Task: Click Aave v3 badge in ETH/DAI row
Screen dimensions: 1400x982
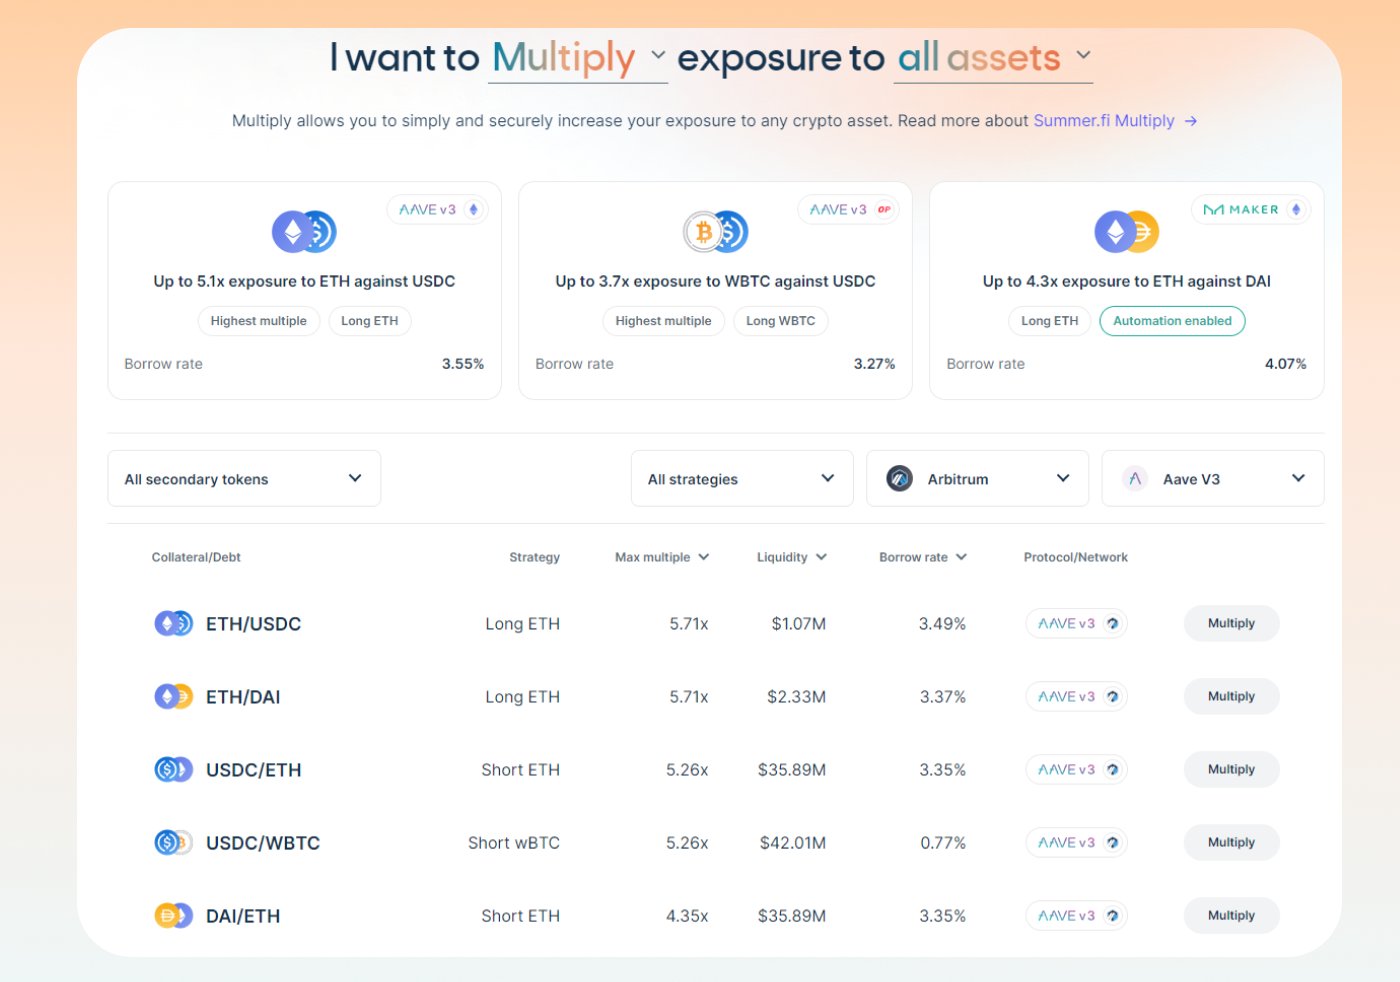Action: pyautogui.click(x=1076, y=697)
